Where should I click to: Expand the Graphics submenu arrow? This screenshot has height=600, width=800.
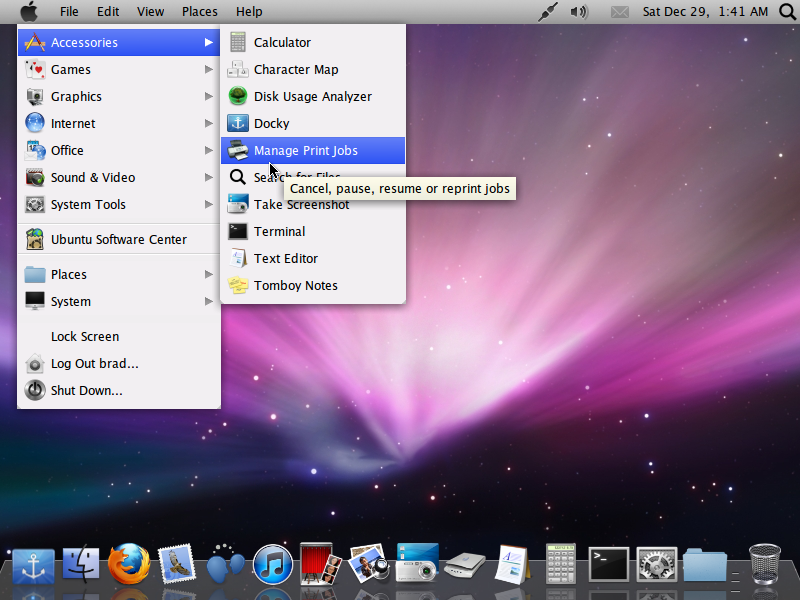pyautogui.click(x=209, y=96)
